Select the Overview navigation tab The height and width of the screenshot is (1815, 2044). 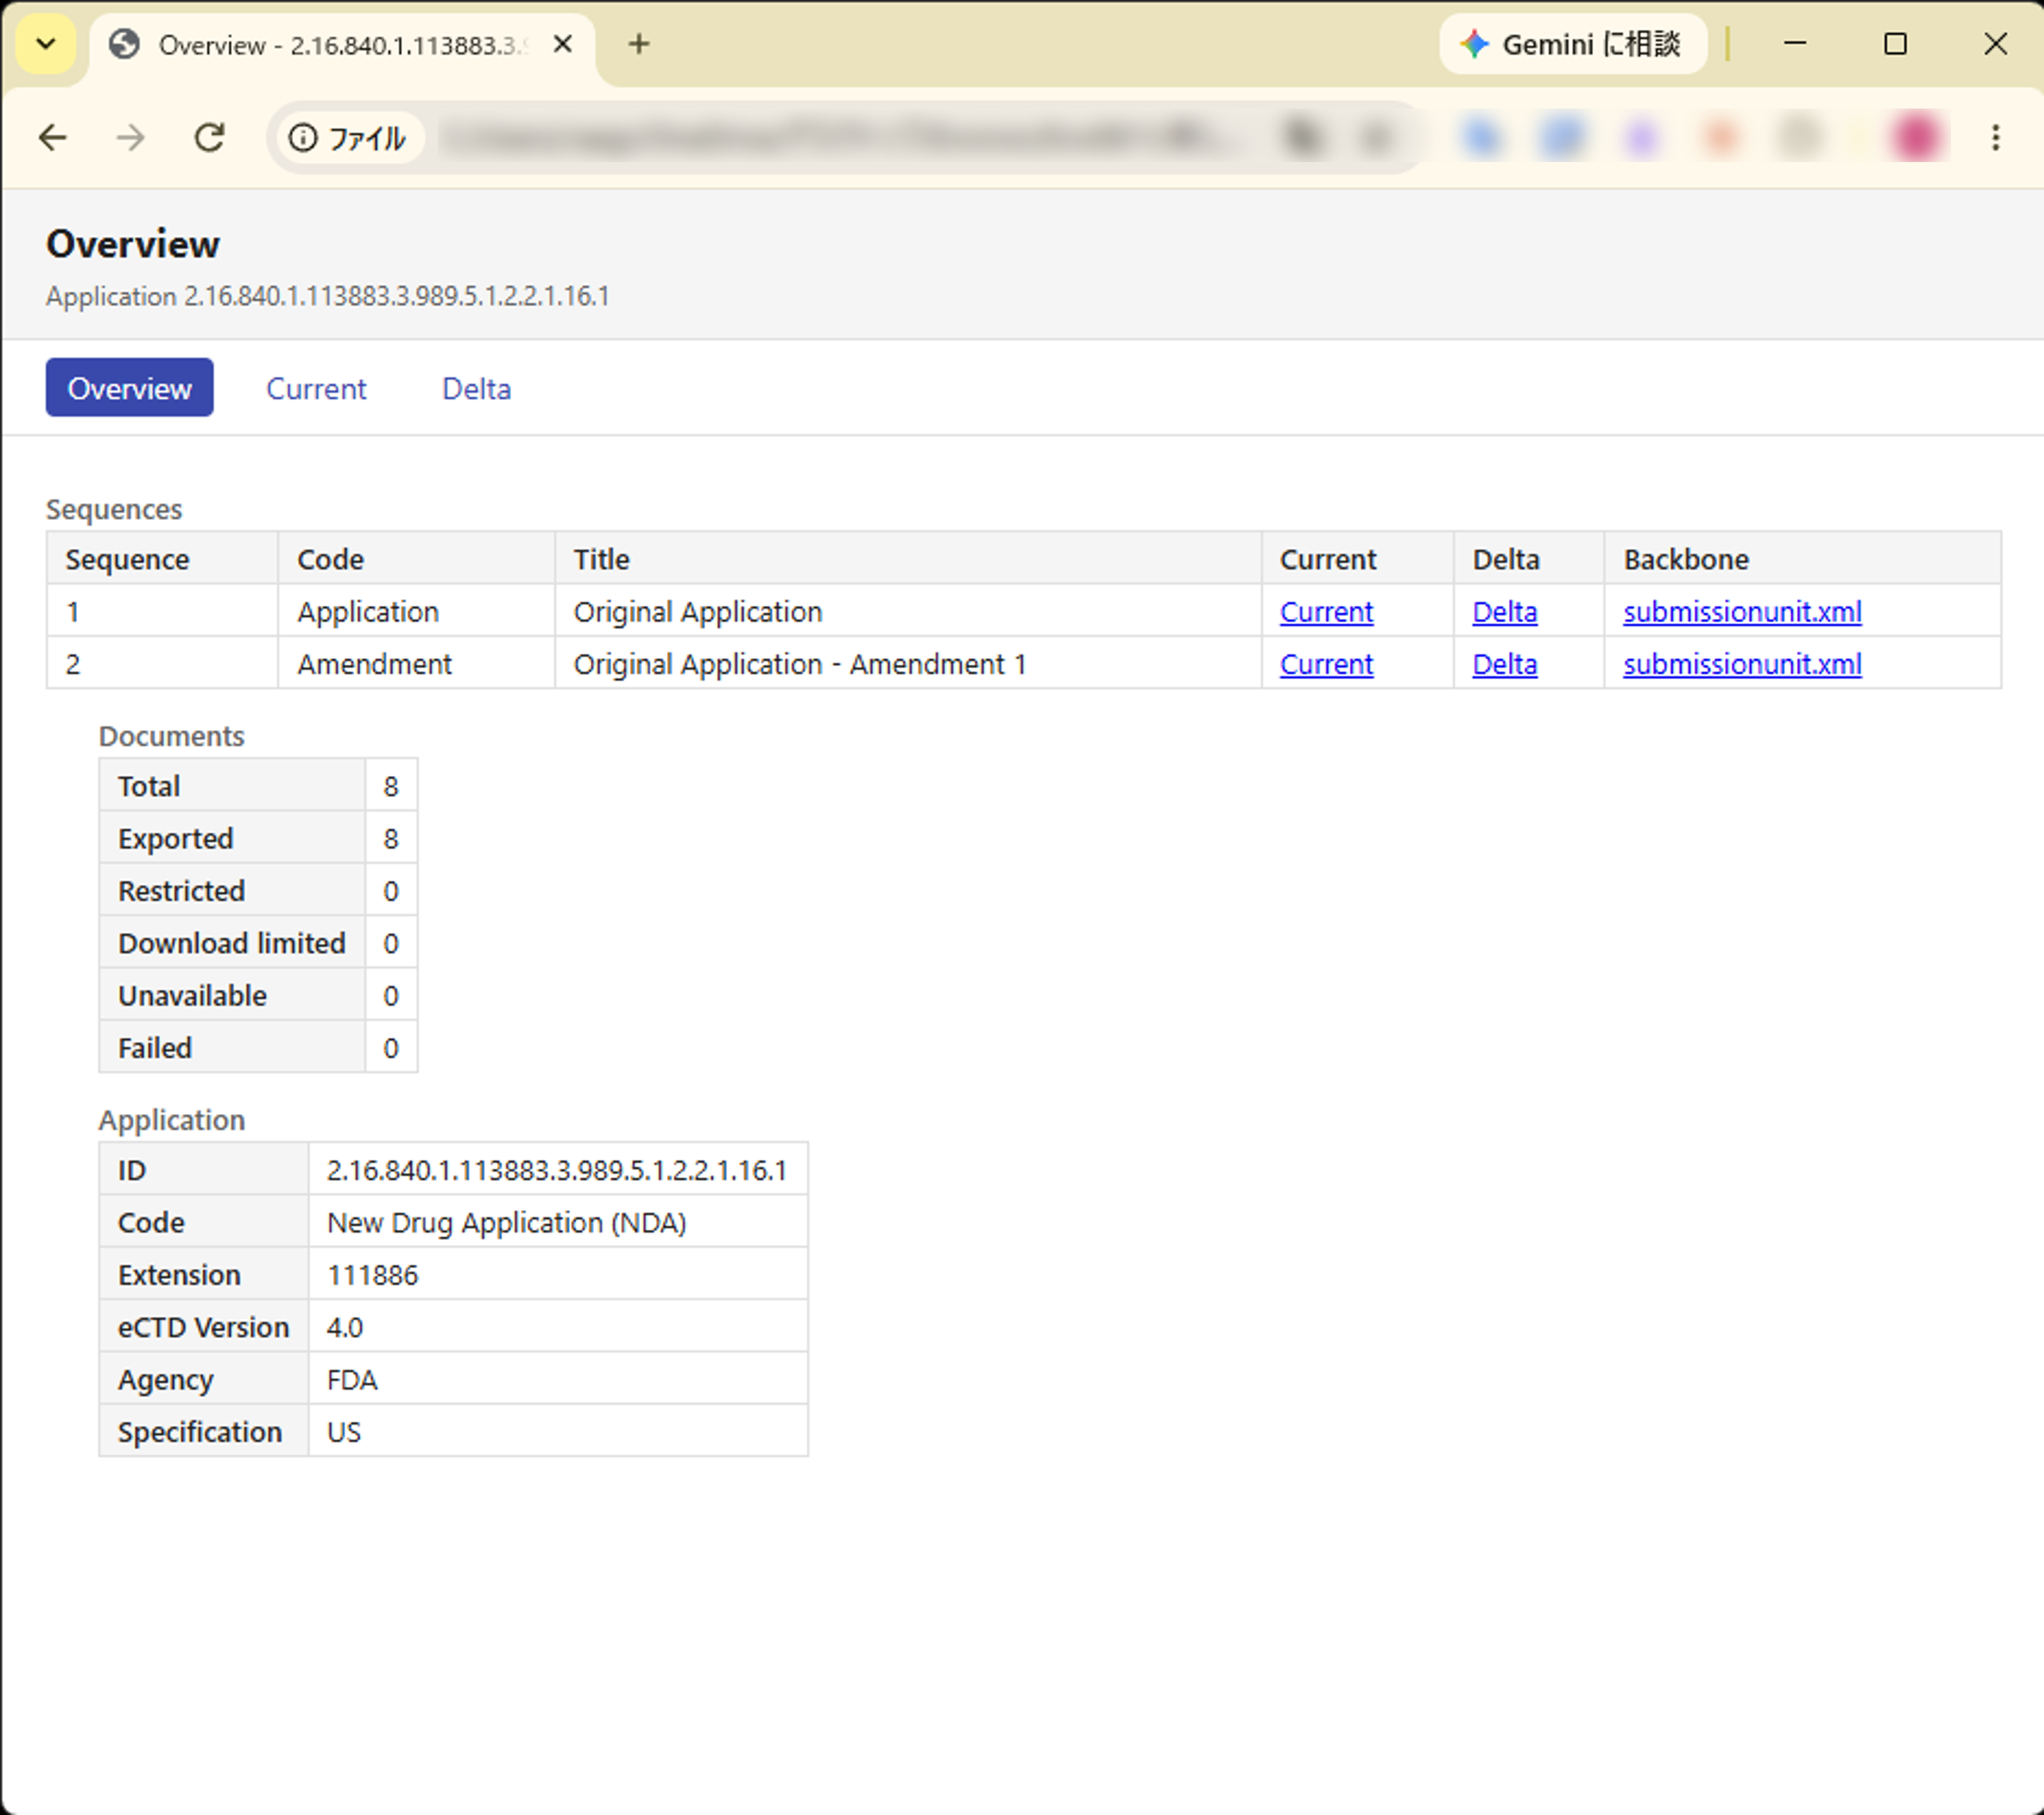coord(129,388)
